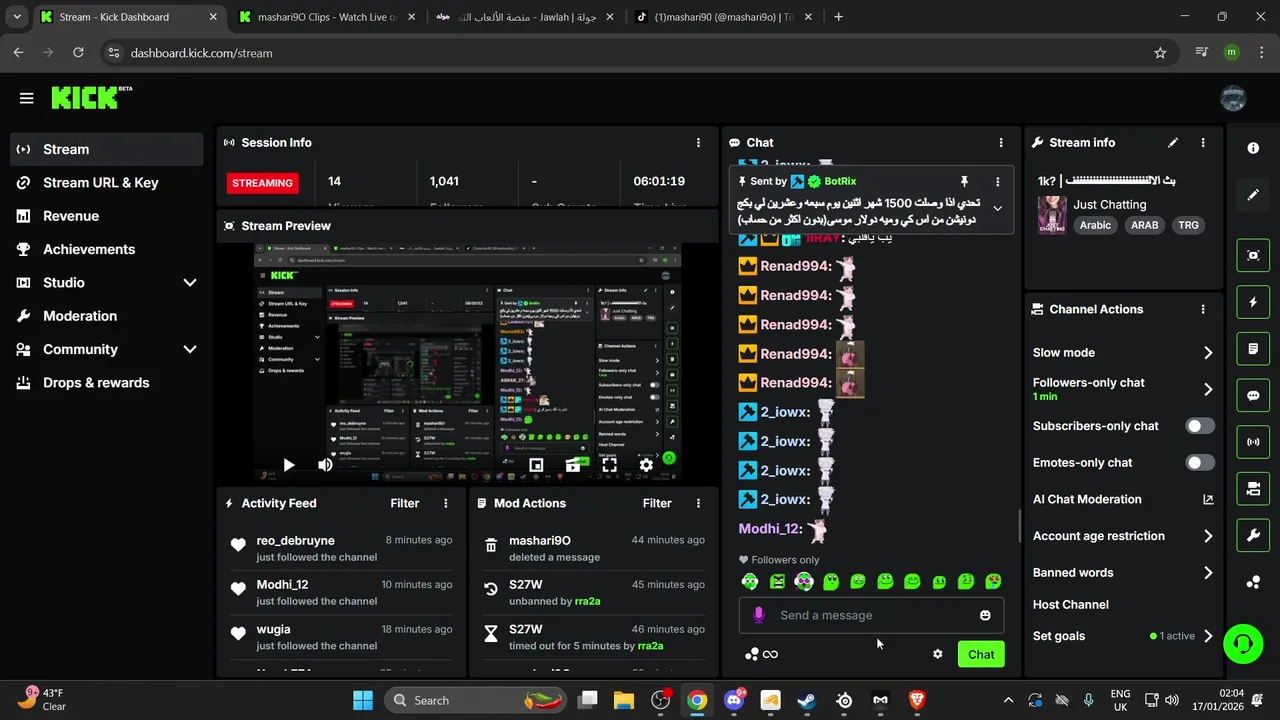Edit stream info with the pencil icon

[x=1173, y=143]
